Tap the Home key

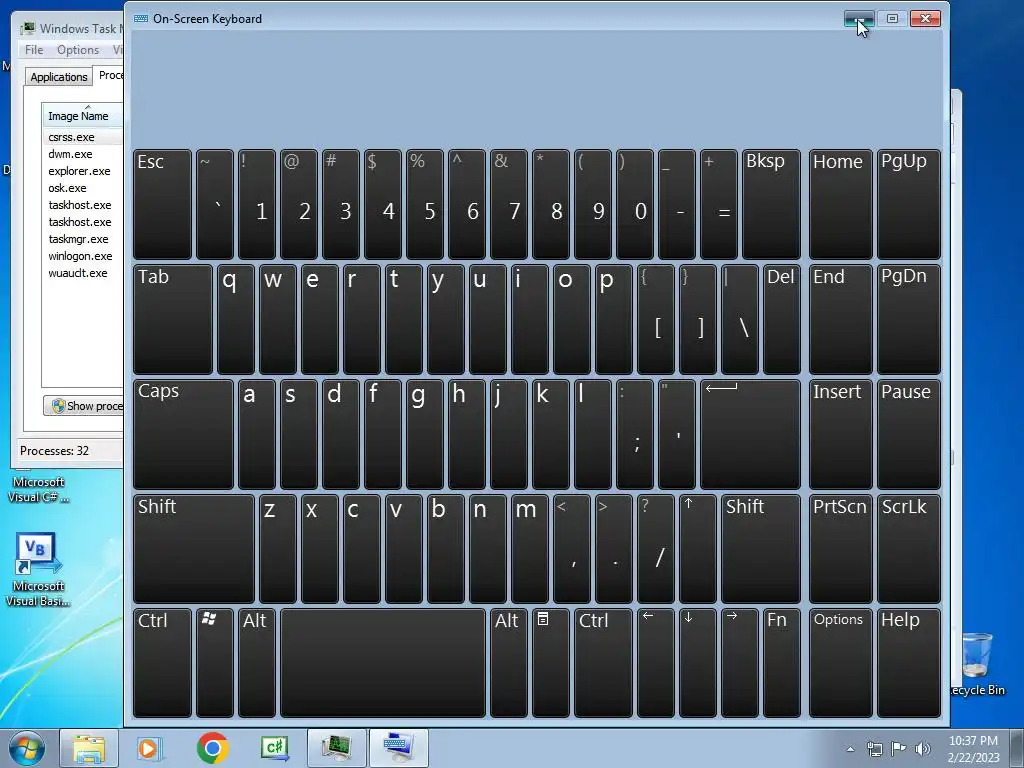click(840, 204)
